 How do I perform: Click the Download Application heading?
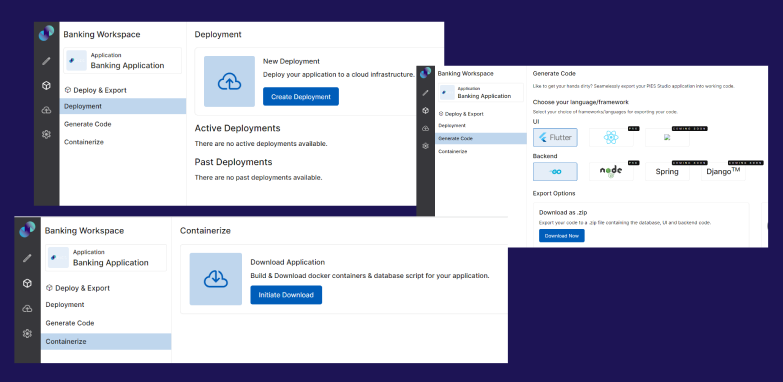288,262
